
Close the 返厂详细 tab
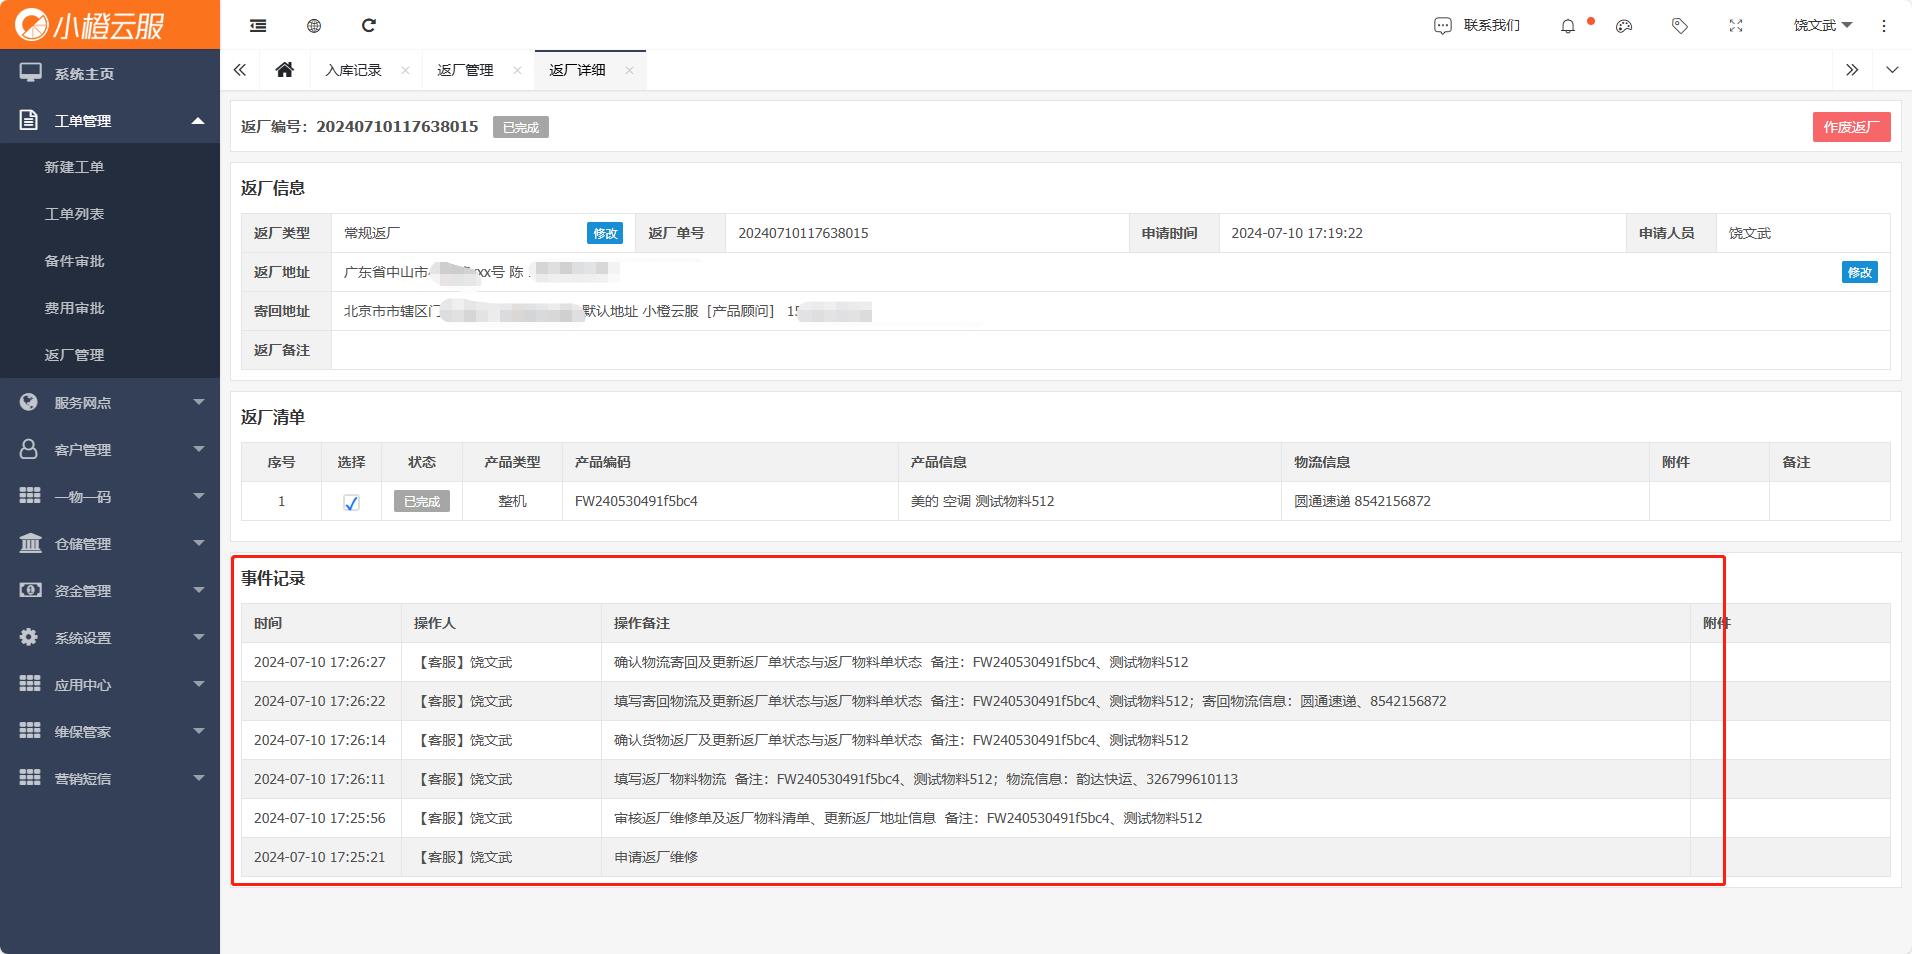pyautogui.click(x=629, y=70)
